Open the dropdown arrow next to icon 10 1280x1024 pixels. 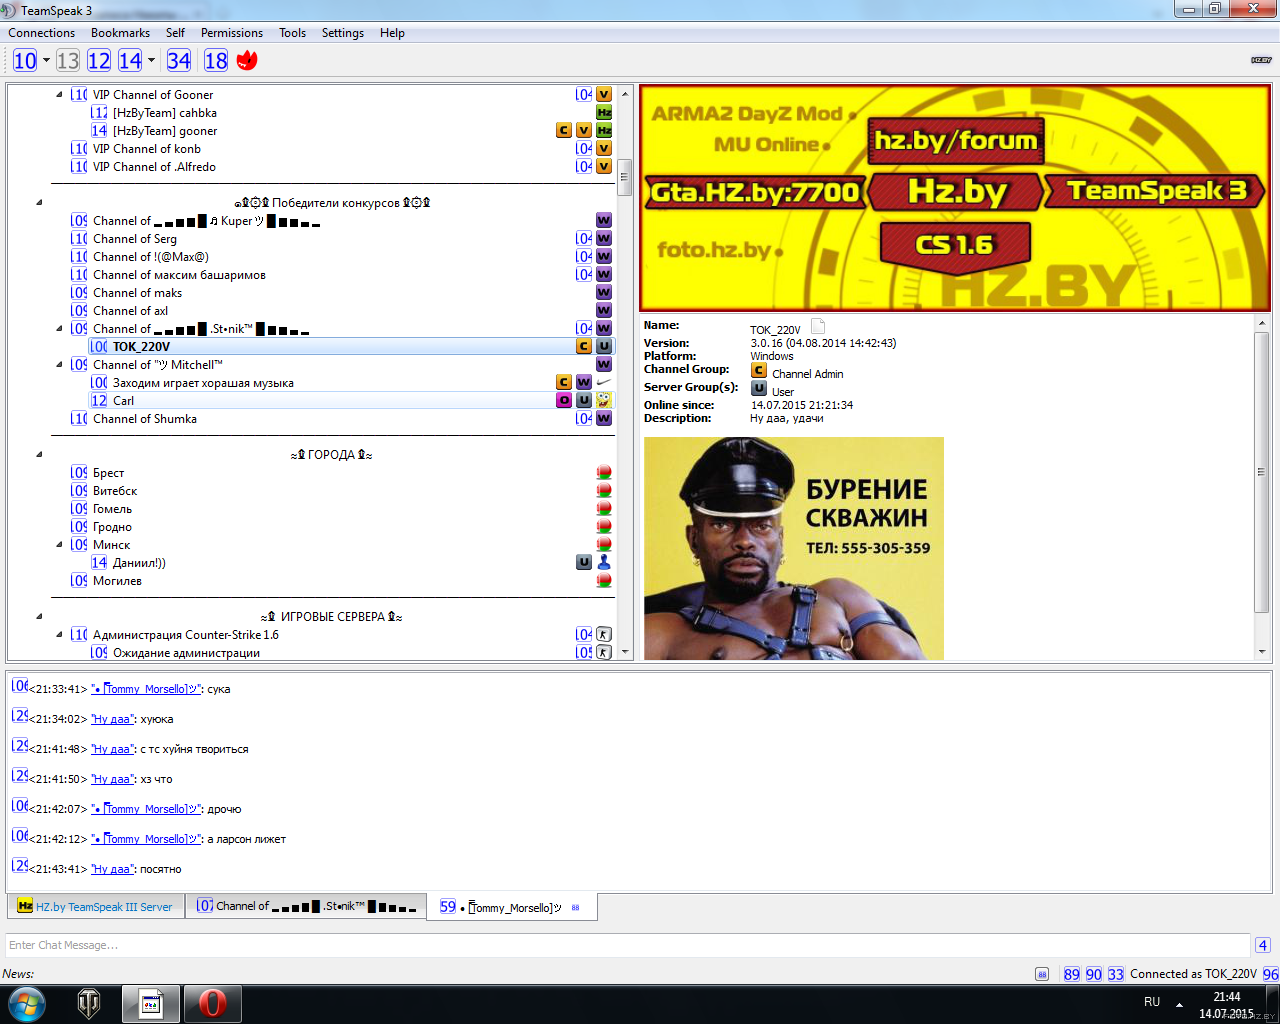coord(46,61)
